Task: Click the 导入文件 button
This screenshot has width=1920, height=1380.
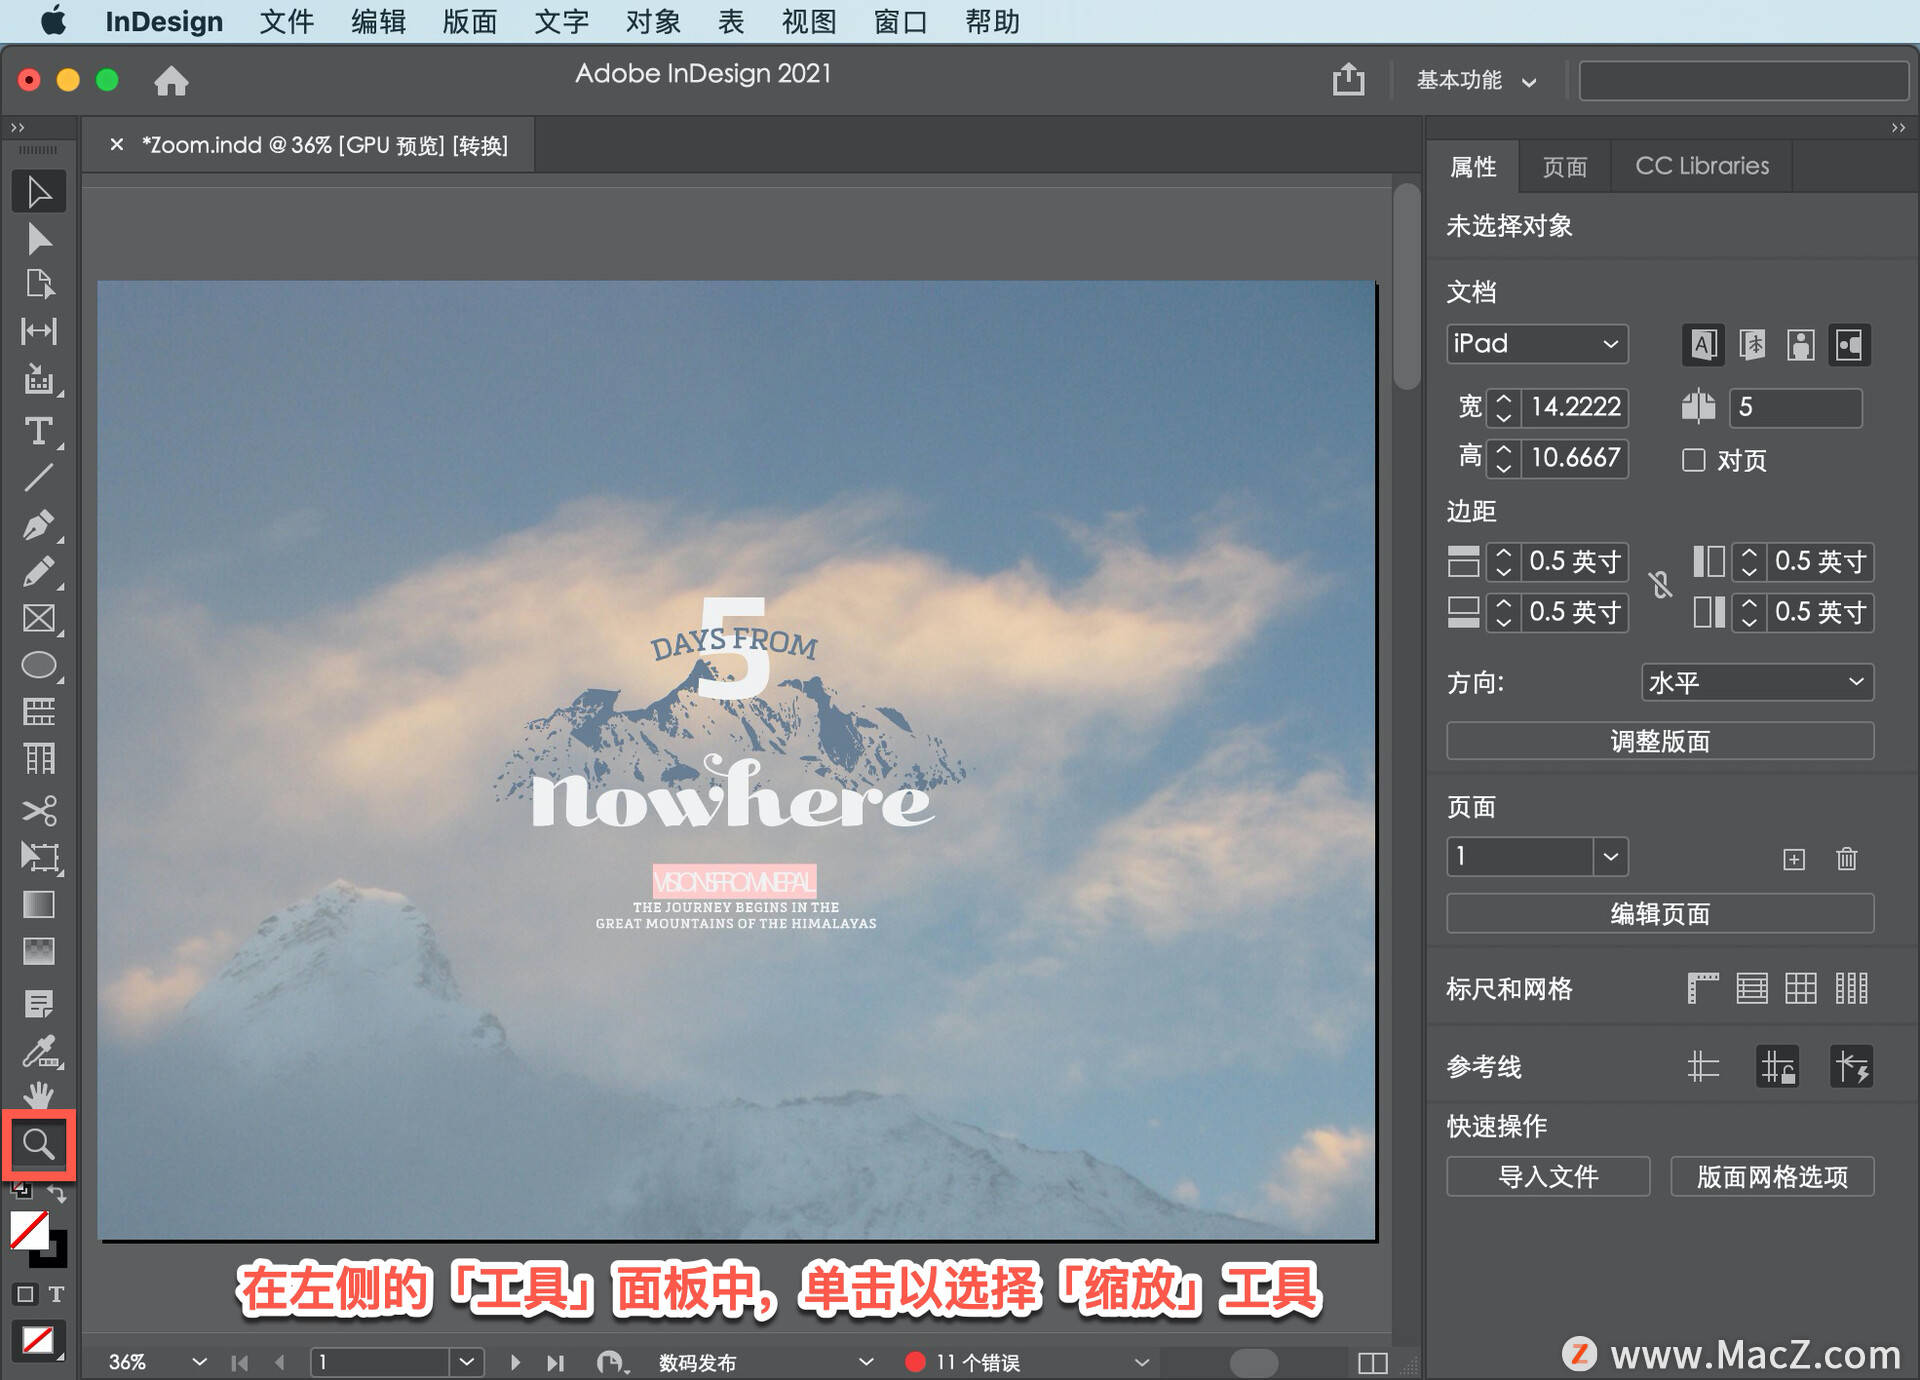Action: click(1548, 1177)
